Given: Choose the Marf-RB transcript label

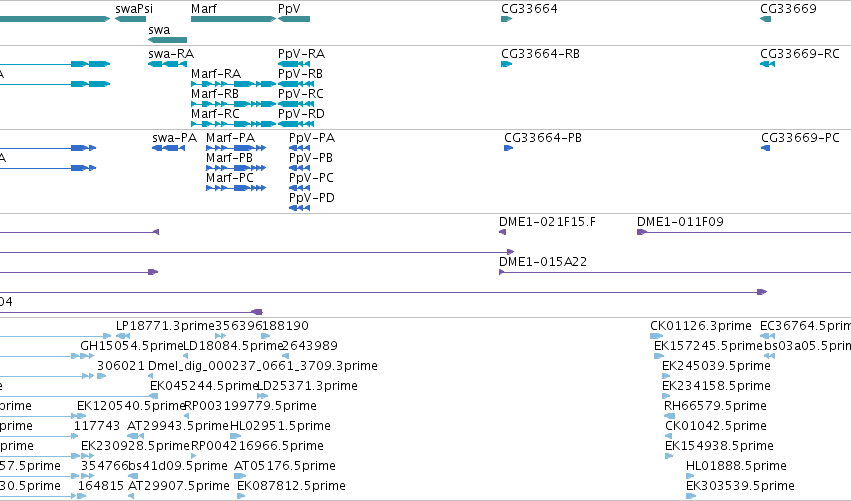Looking at the screenshot, I should click(x=215, y=94).
